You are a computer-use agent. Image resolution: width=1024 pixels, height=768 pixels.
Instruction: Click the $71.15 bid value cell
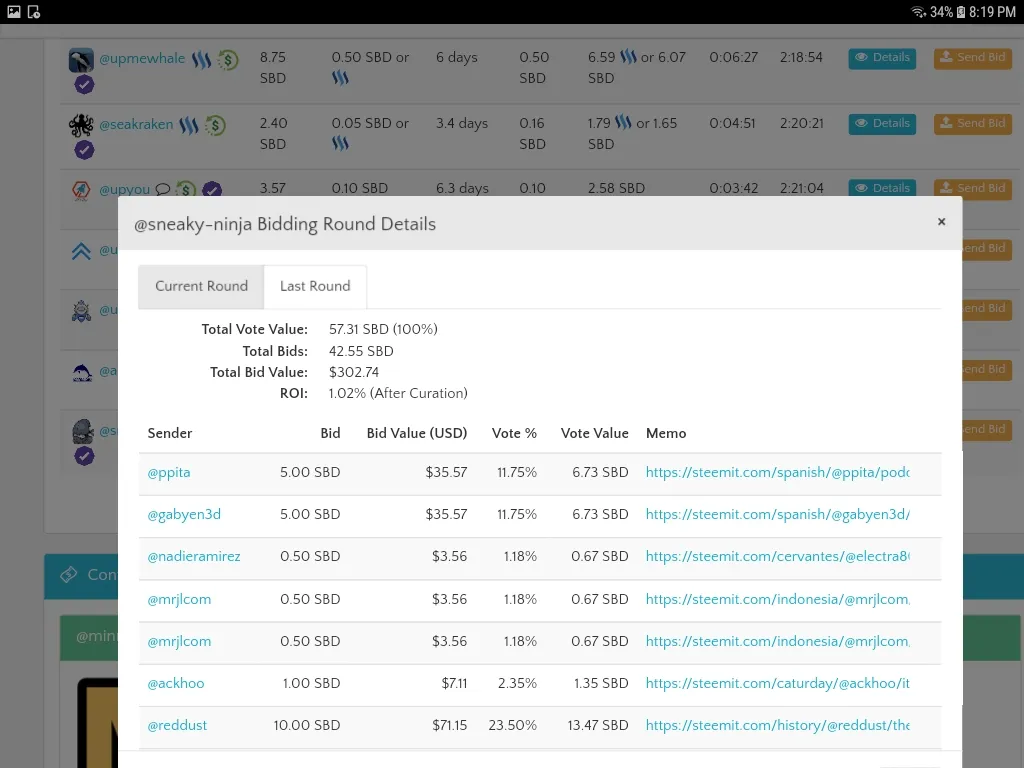[449, 725]
